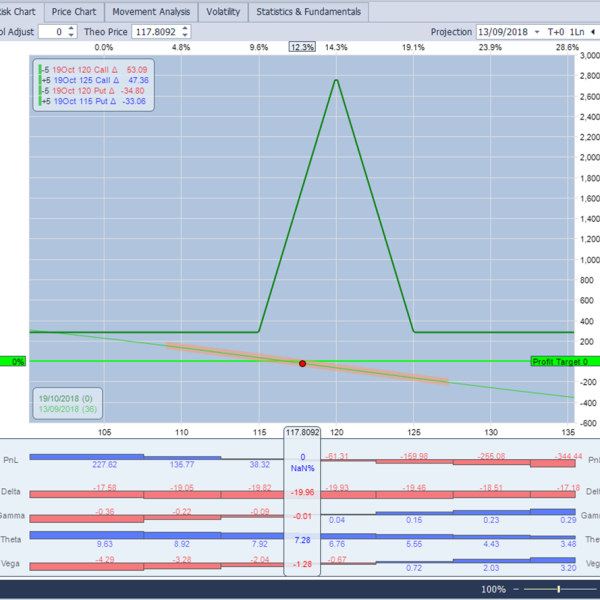The image size is (600, 600).
Task: Select the Volatility tab
Action: [222, 12]
